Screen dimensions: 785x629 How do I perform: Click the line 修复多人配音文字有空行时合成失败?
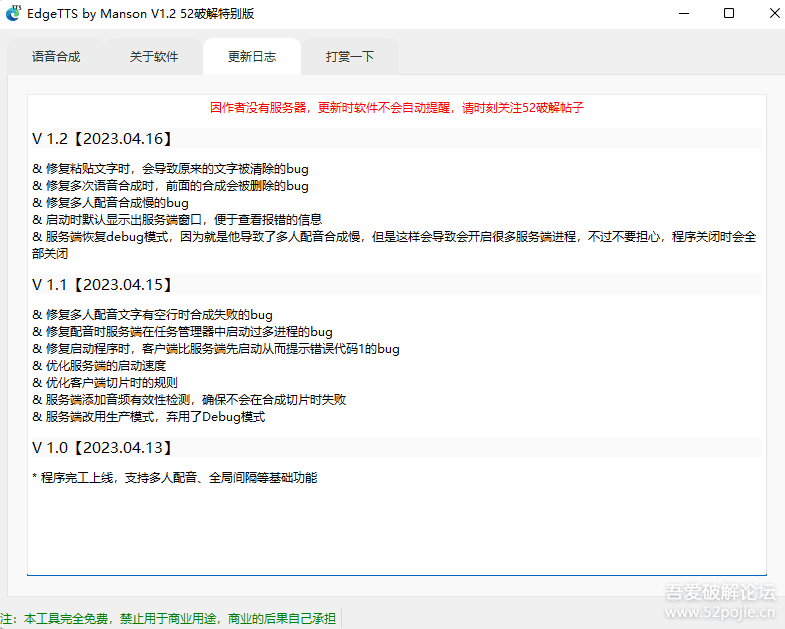[x=152, y=315]
